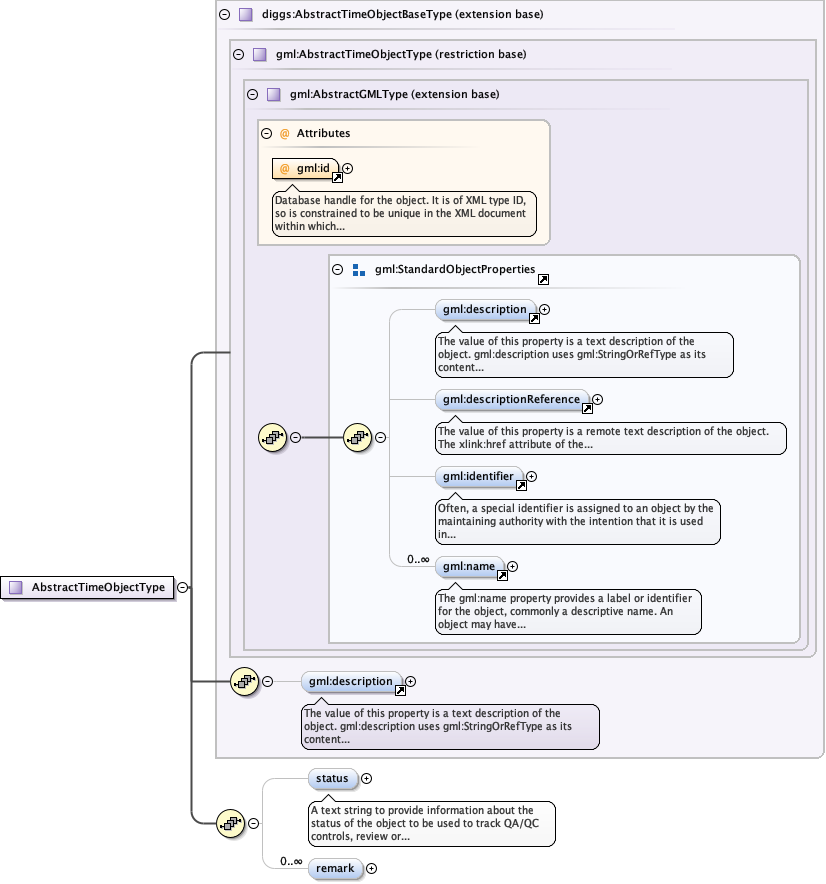The image size is (826, 884).
Task: Select the status element node
Action: (332, 778)
